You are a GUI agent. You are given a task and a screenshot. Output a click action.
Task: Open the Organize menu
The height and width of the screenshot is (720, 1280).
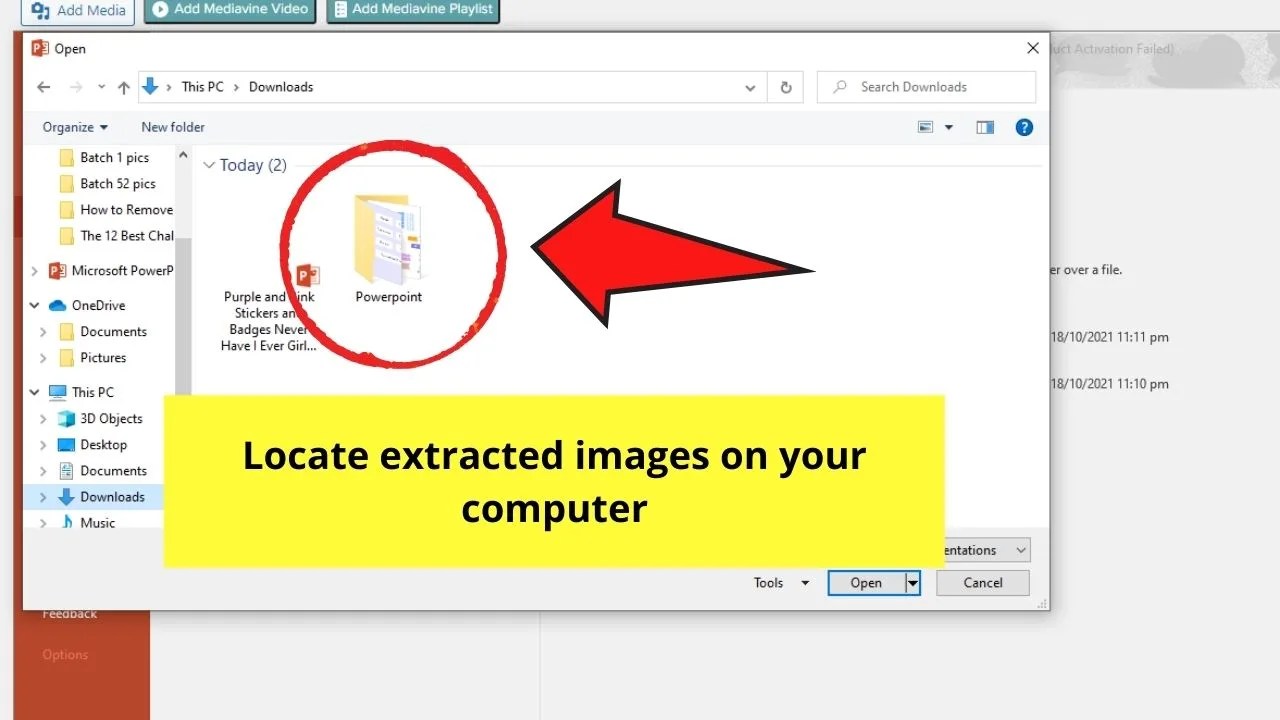point(72,127)
